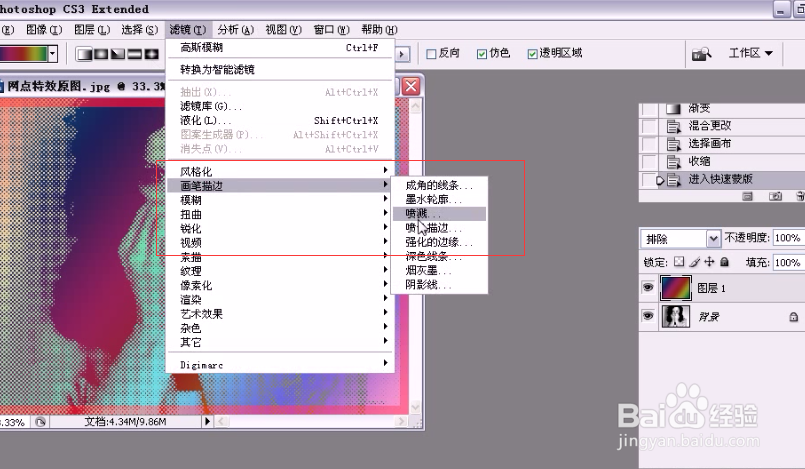Open the 帮助 menu

[x=379, y=30]
